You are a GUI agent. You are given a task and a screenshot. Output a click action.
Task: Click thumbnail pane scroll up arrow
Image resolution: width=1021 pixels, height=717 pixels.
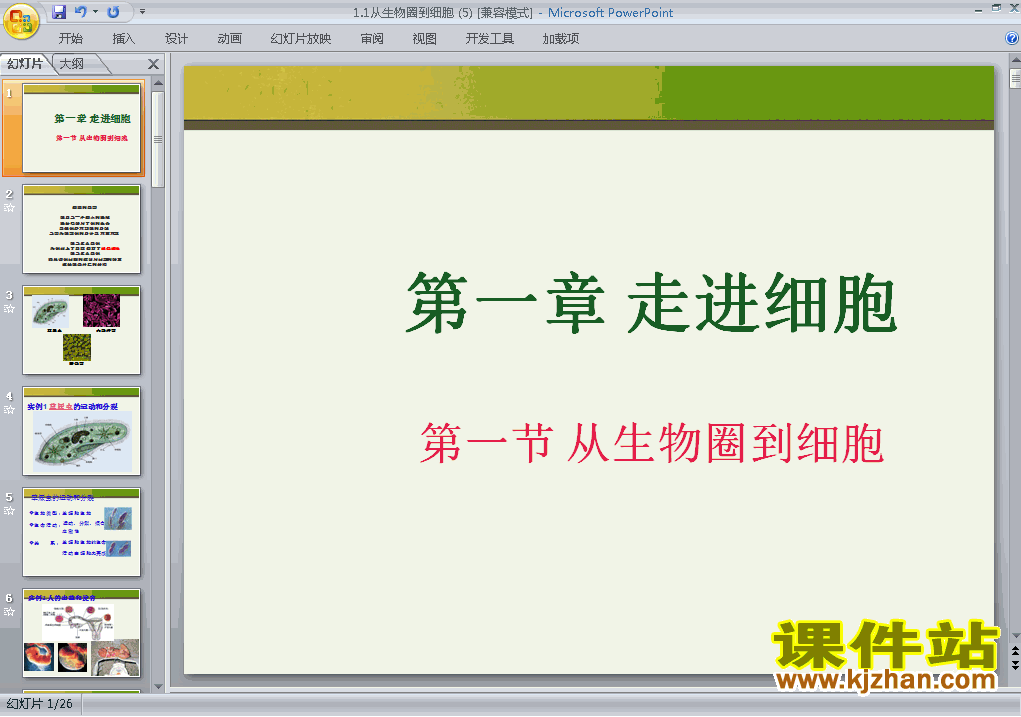coord(158,83)
